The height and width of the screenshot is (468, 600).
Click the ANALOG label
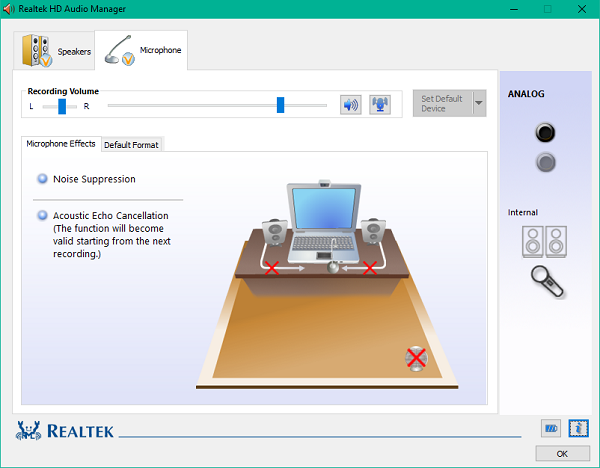[x=526, y=94]
